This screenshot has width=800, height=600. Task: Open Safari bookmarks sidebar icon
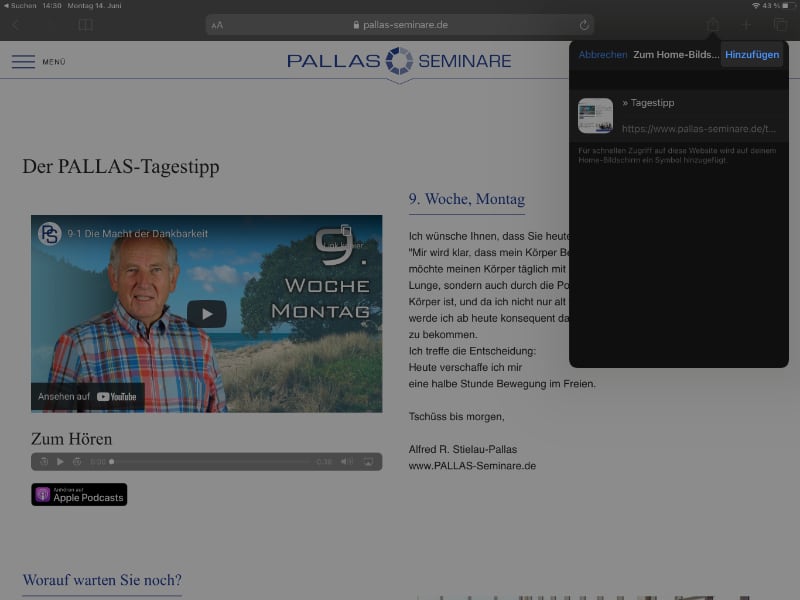[x=85, y=24]
